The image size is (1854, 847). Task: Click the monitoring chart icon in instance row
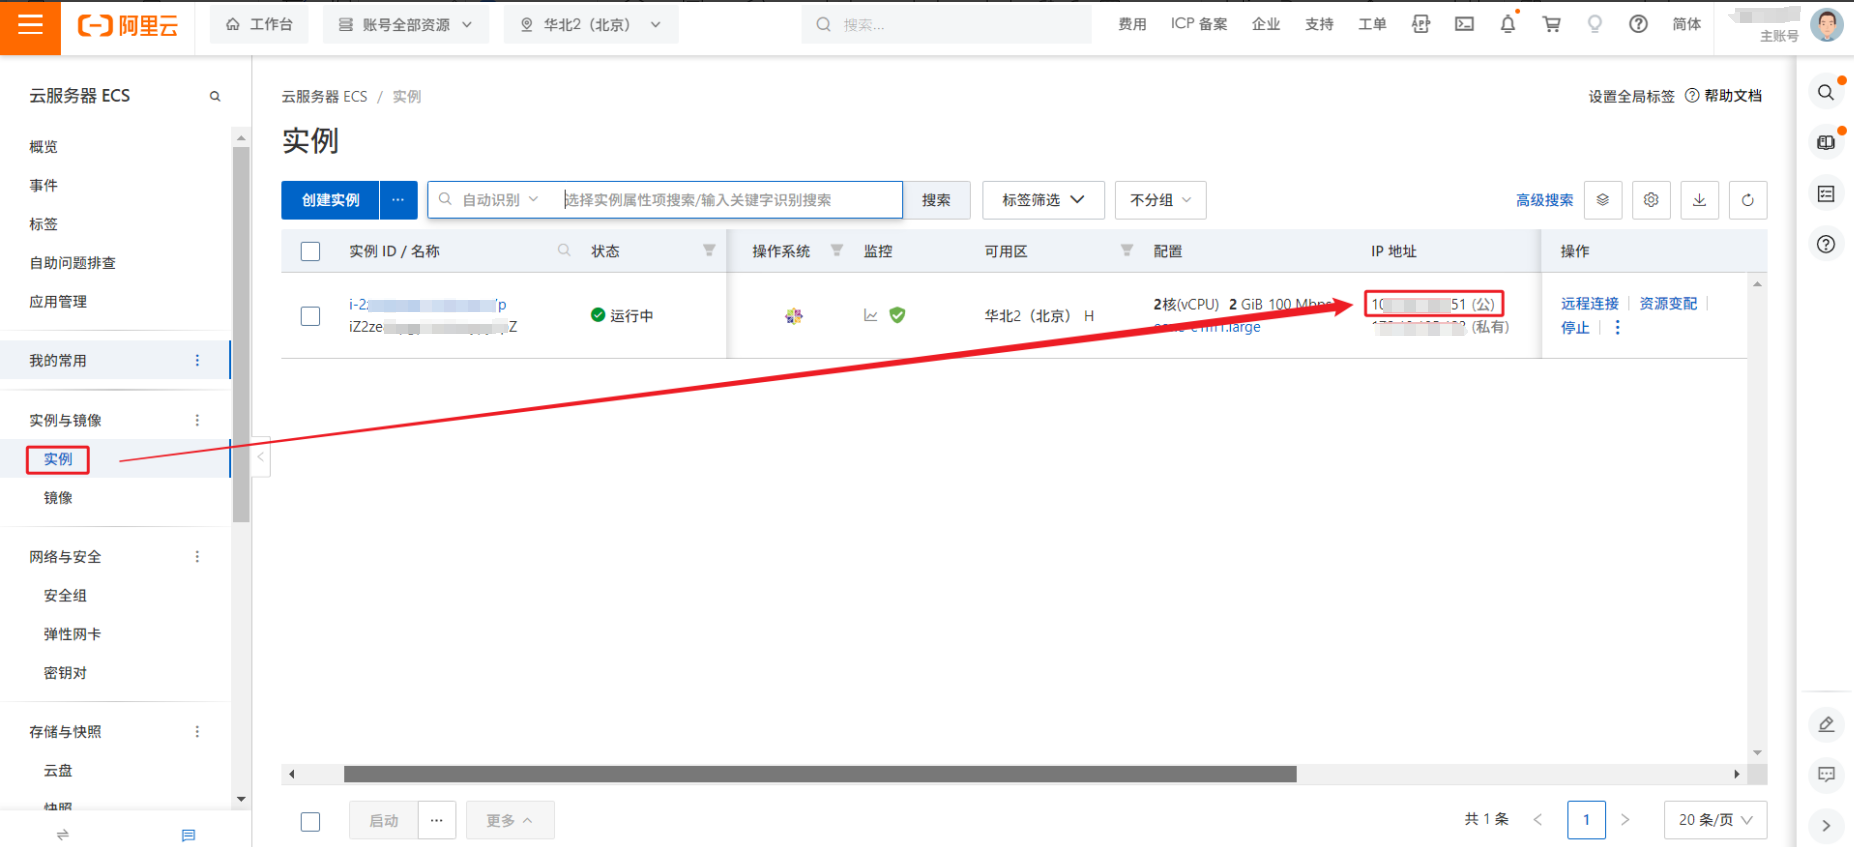pyautogui.click(x=871, y=315)
